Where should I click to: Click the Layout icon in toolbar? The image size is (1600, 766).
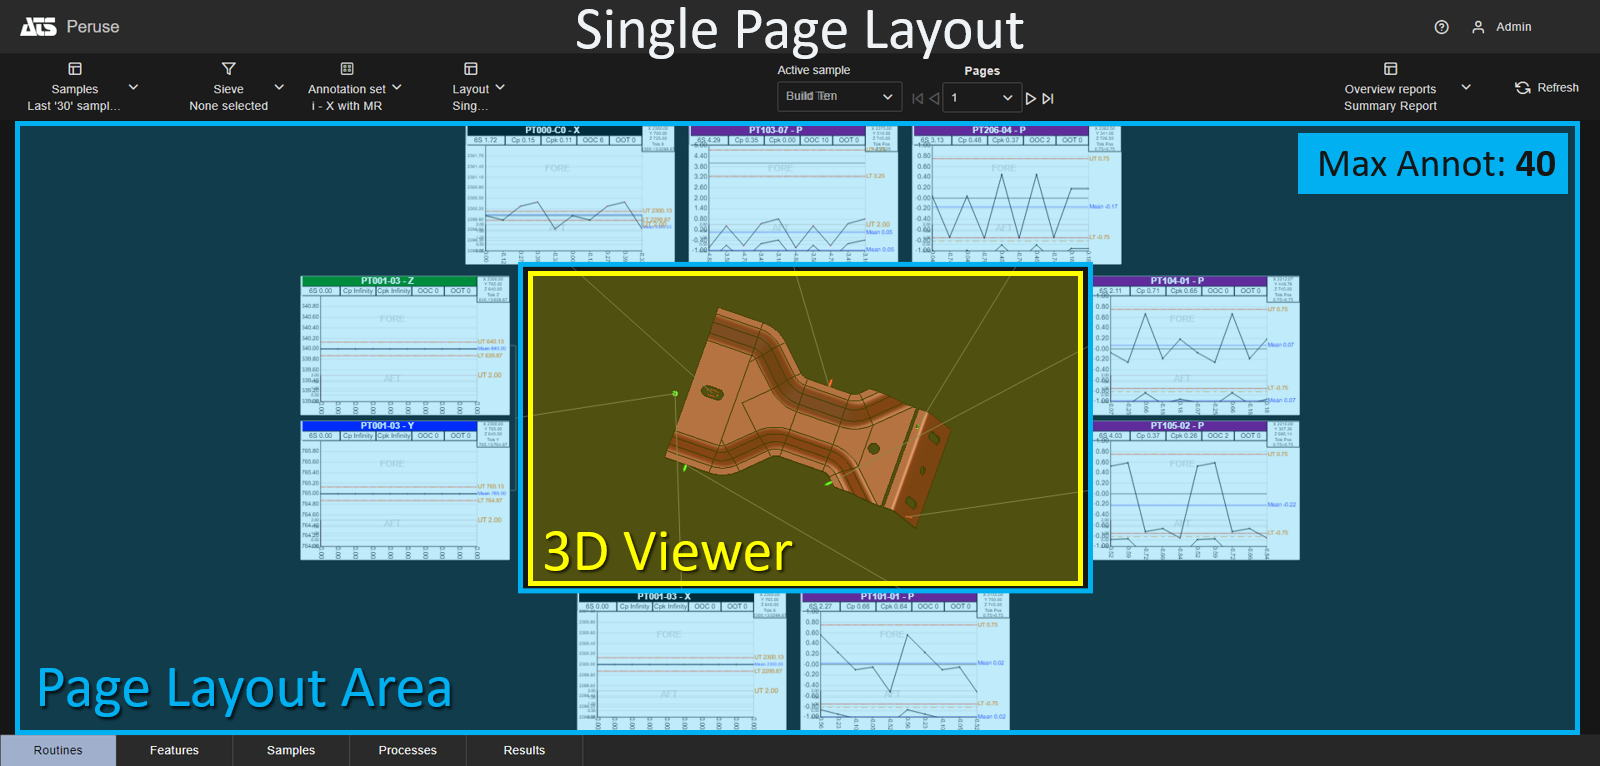point(471,69)
